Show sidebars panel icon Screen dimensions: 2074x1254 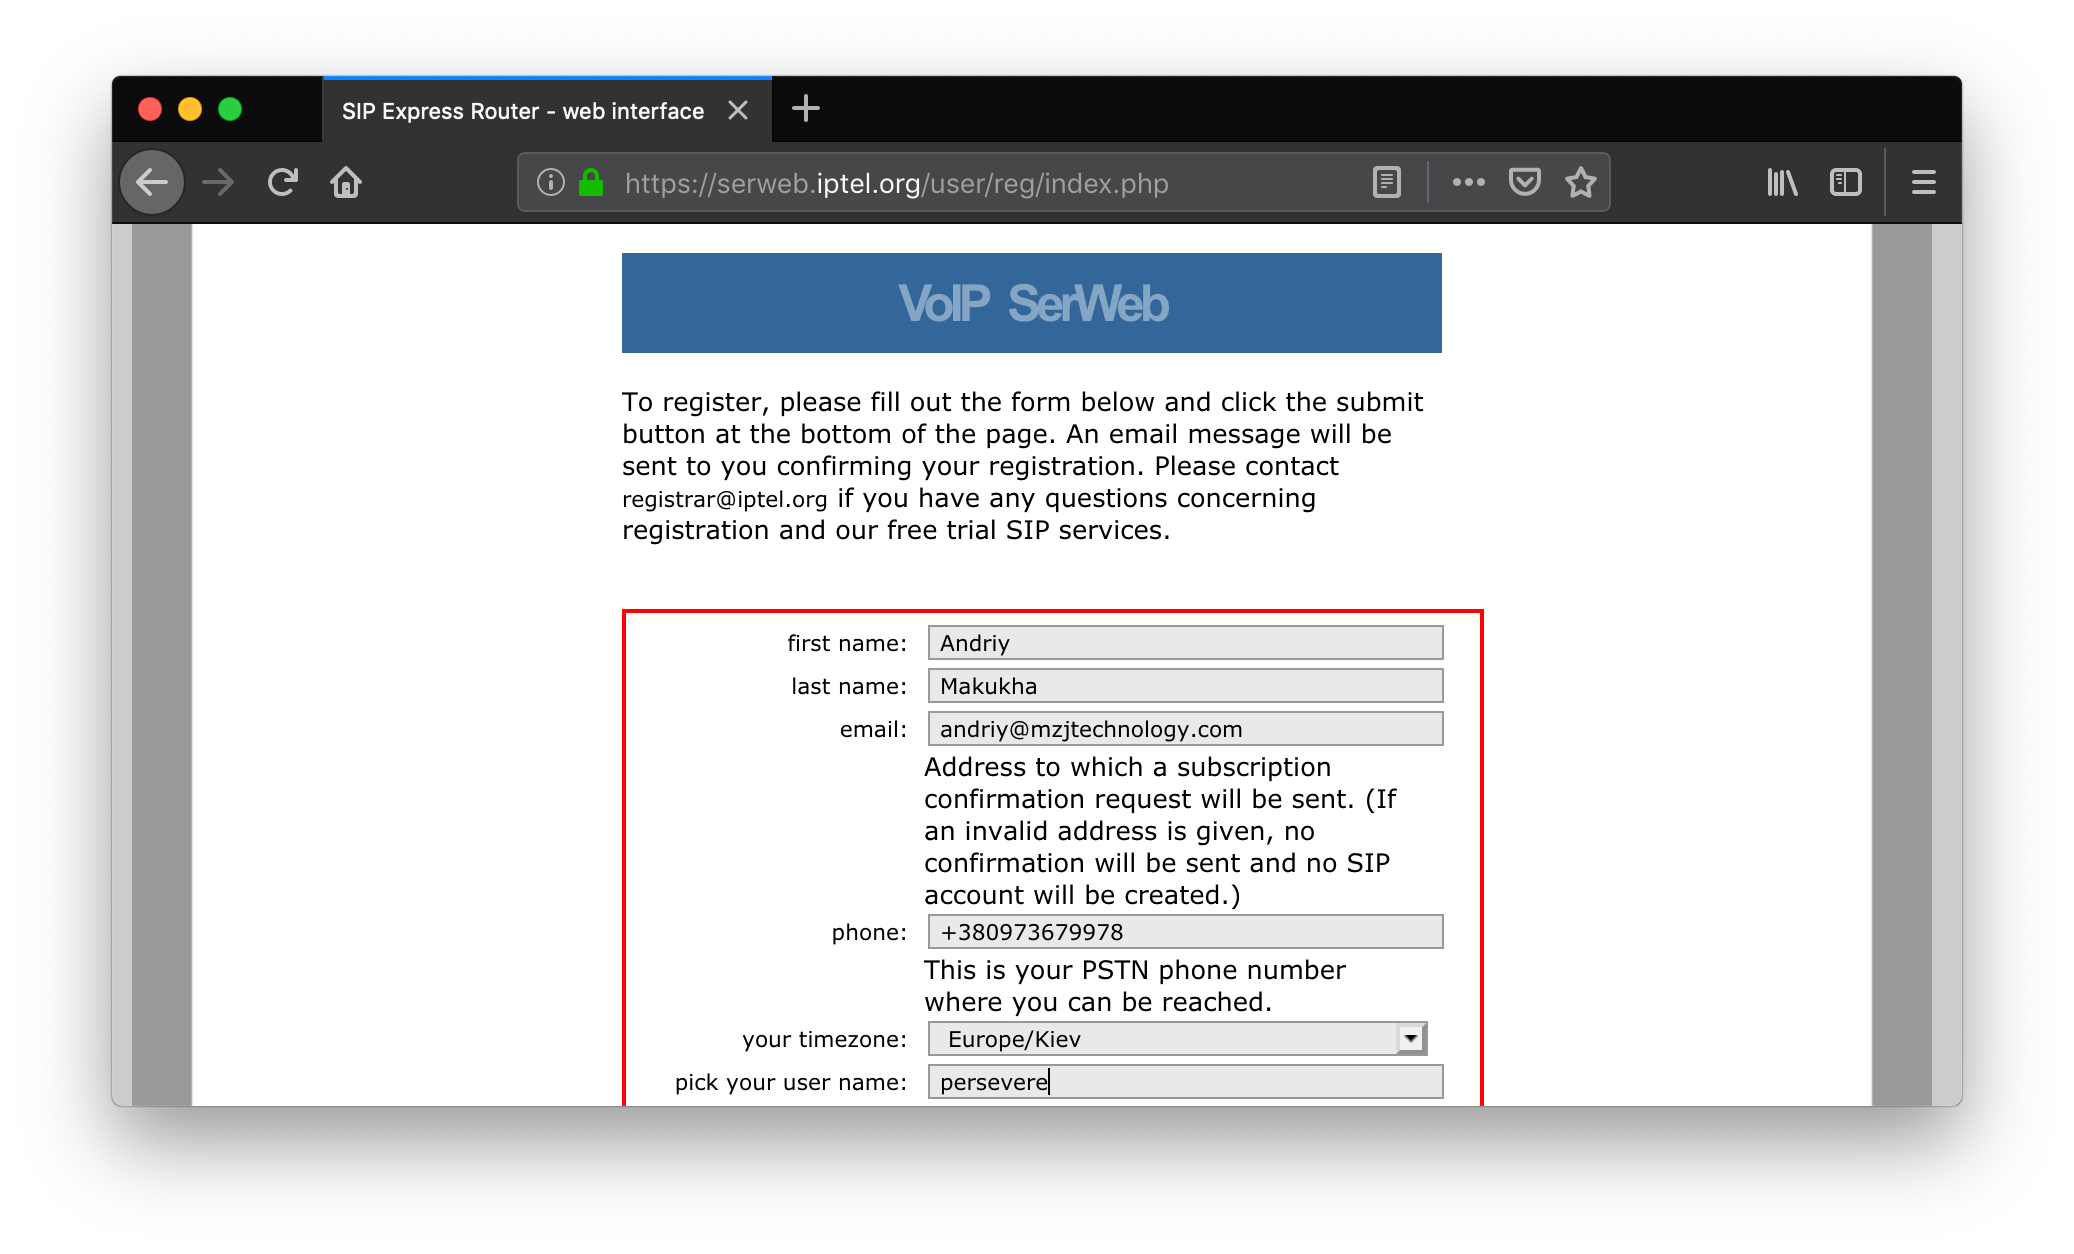(x=1845, y=183)
